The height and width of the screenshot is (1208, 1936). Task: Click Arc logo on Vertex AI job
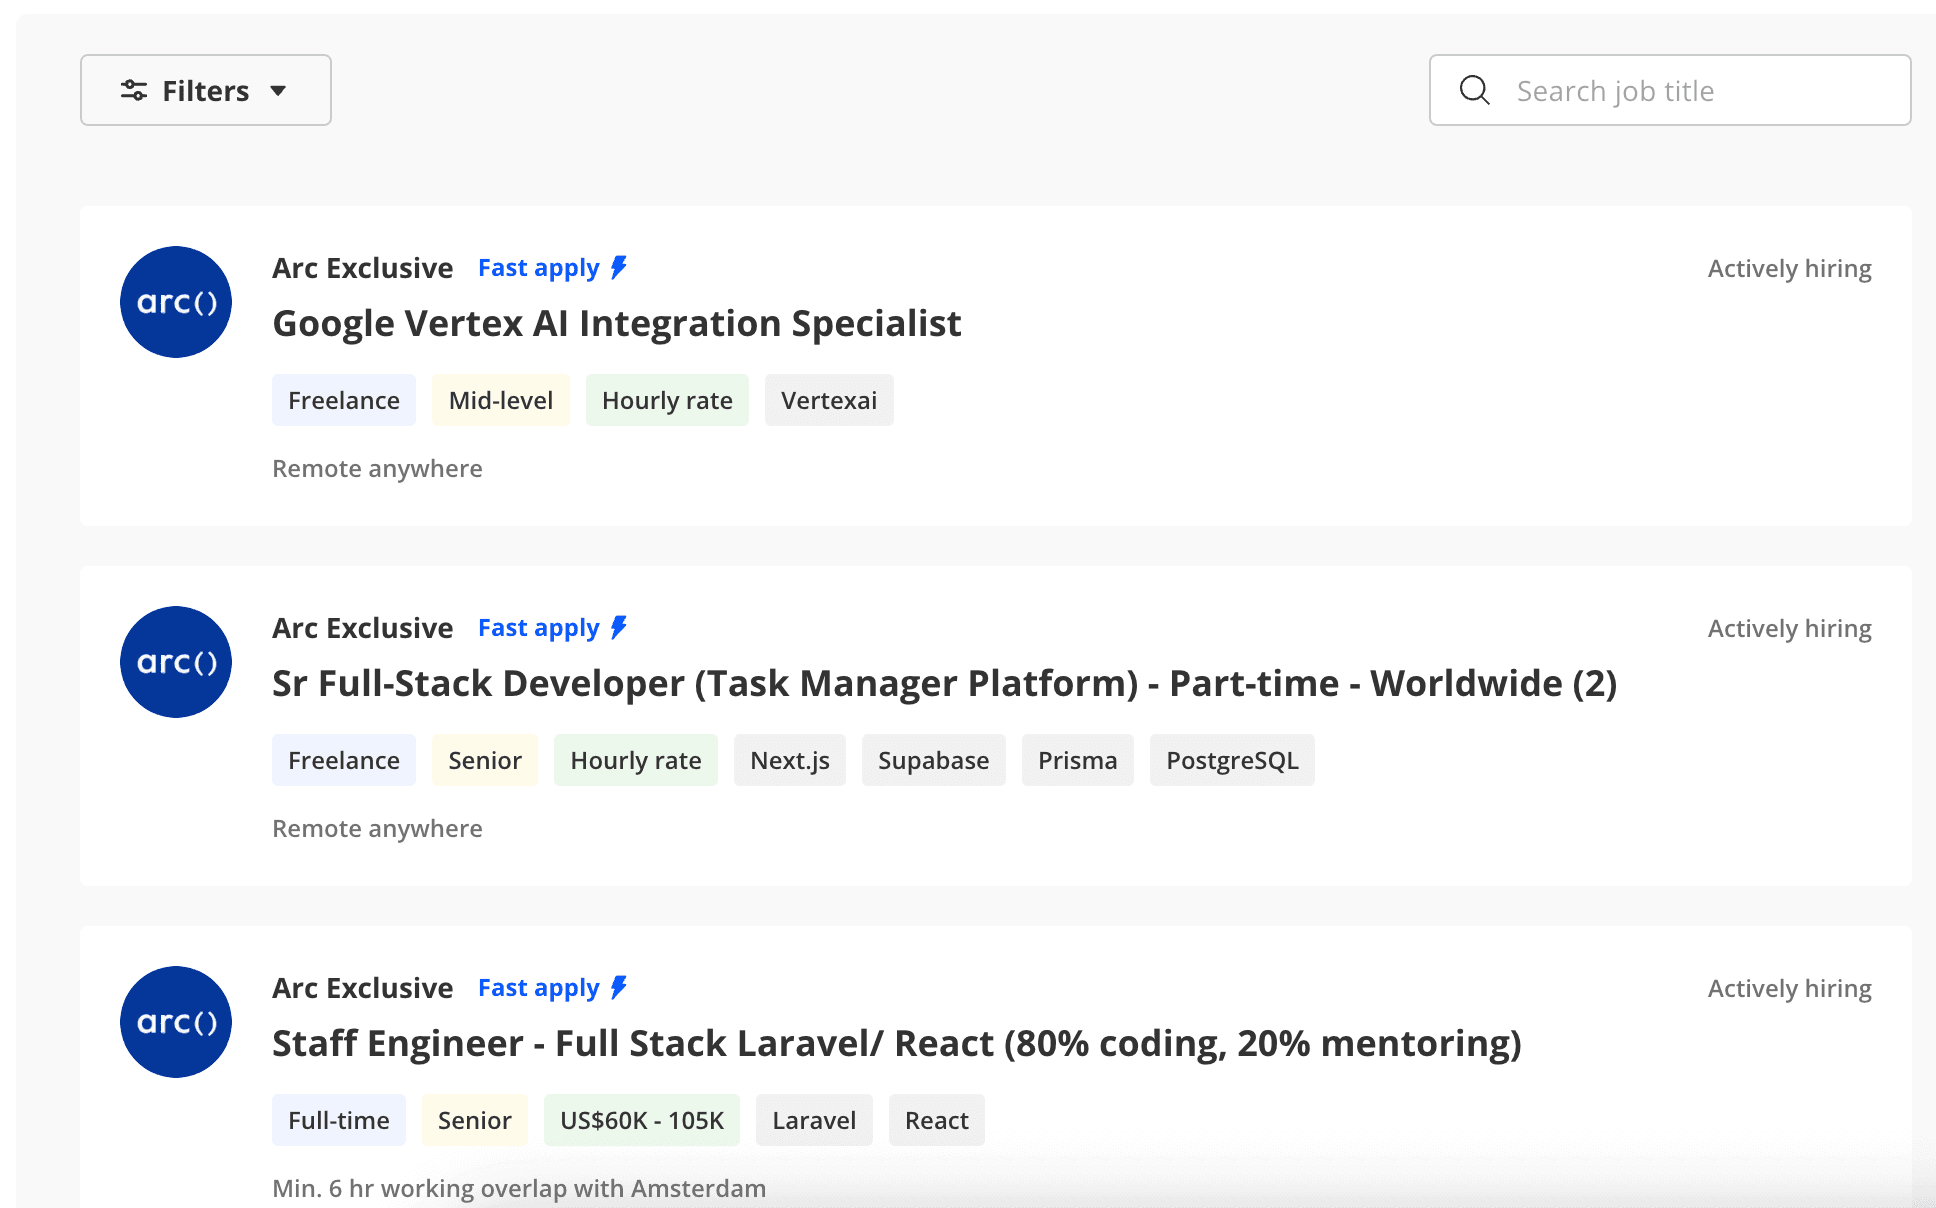[x=176, y=302]
